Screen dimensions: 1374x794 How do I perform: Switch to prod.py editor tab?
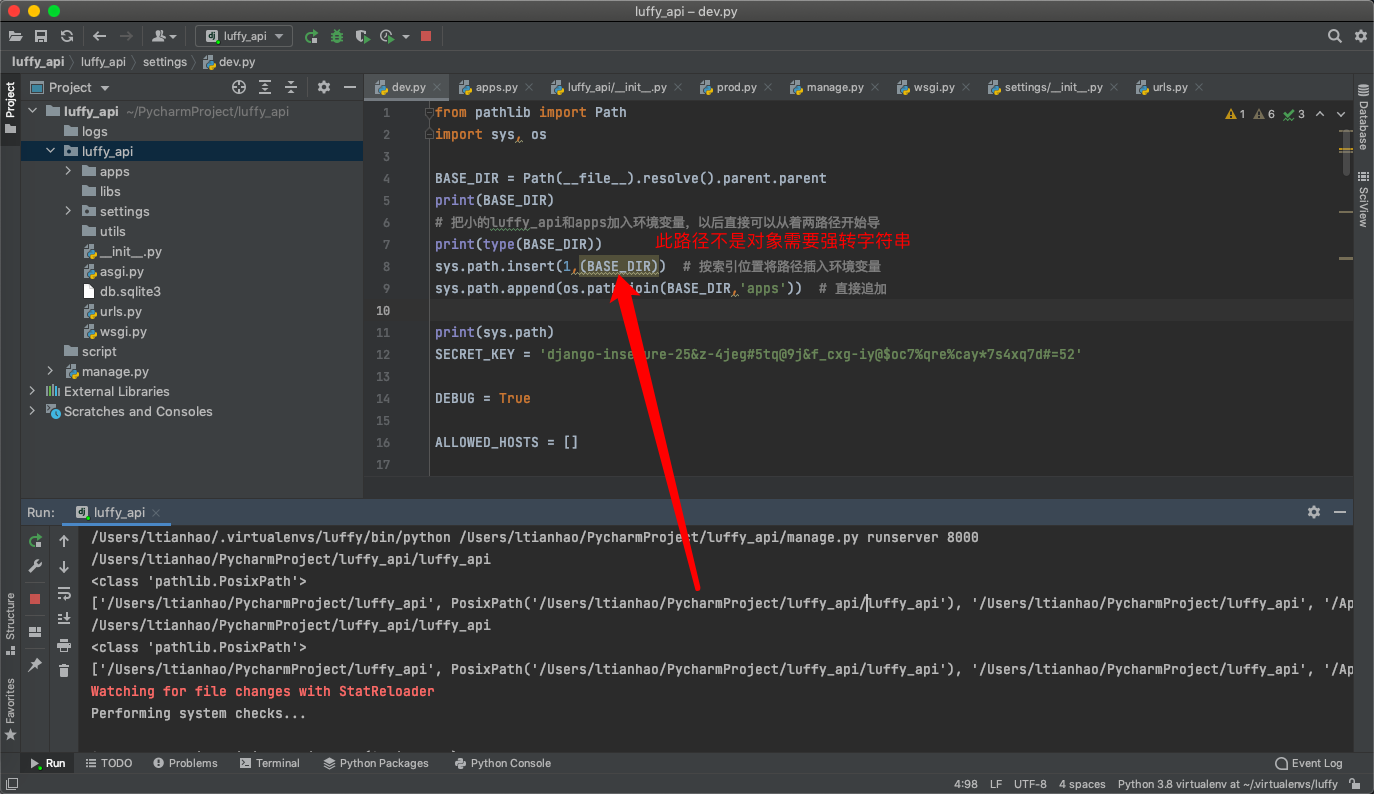[x=736, y=87]
